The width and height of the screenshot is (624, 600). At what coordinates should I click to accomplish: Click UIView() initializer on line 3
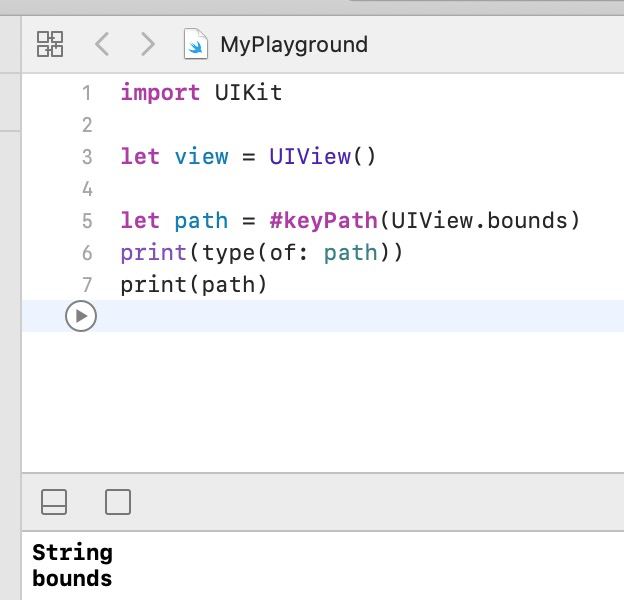click(322, 156)
